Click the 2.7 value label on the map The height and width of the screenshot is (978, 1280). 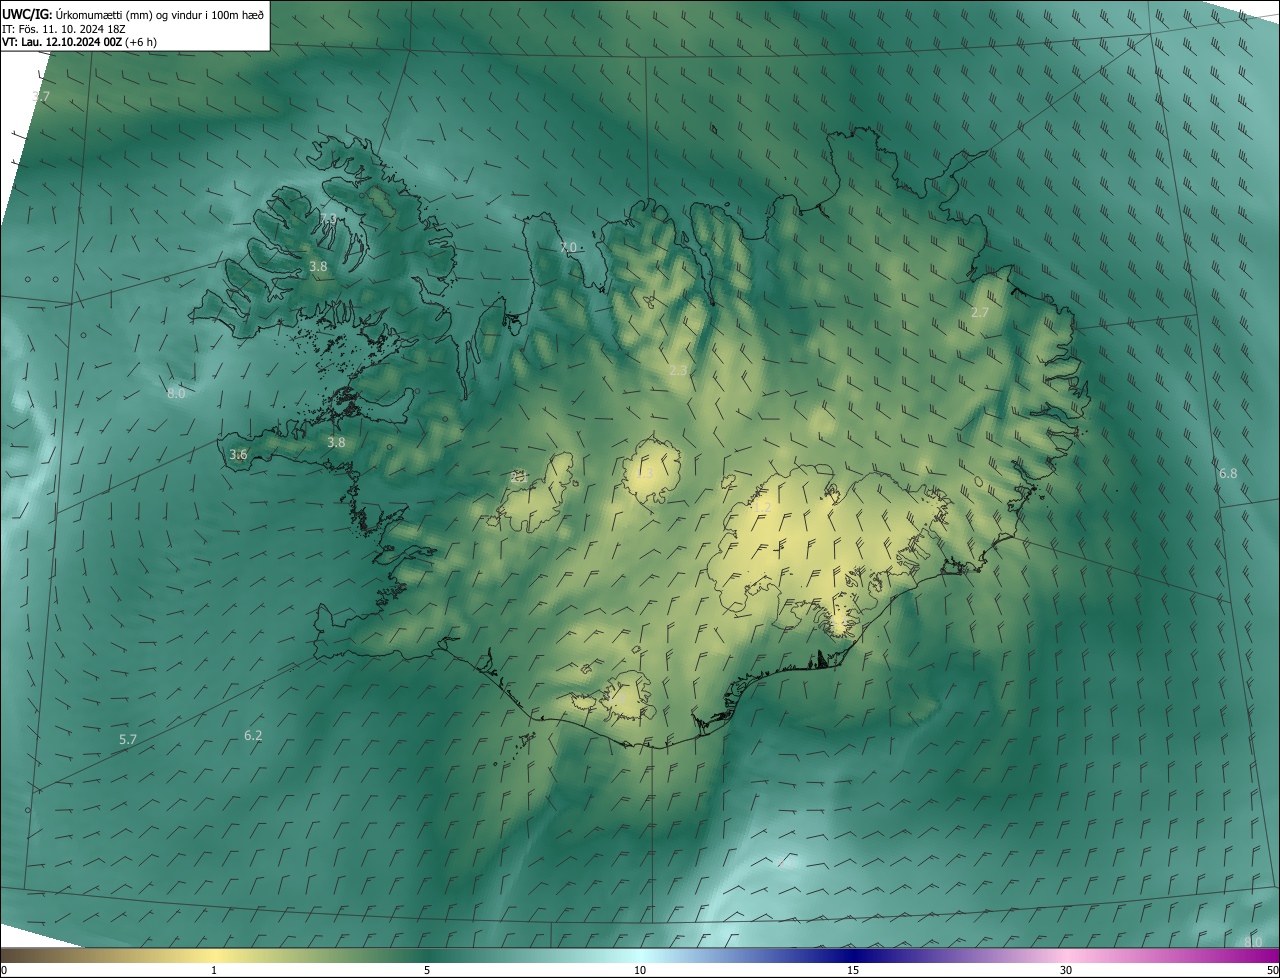(980, 313)
